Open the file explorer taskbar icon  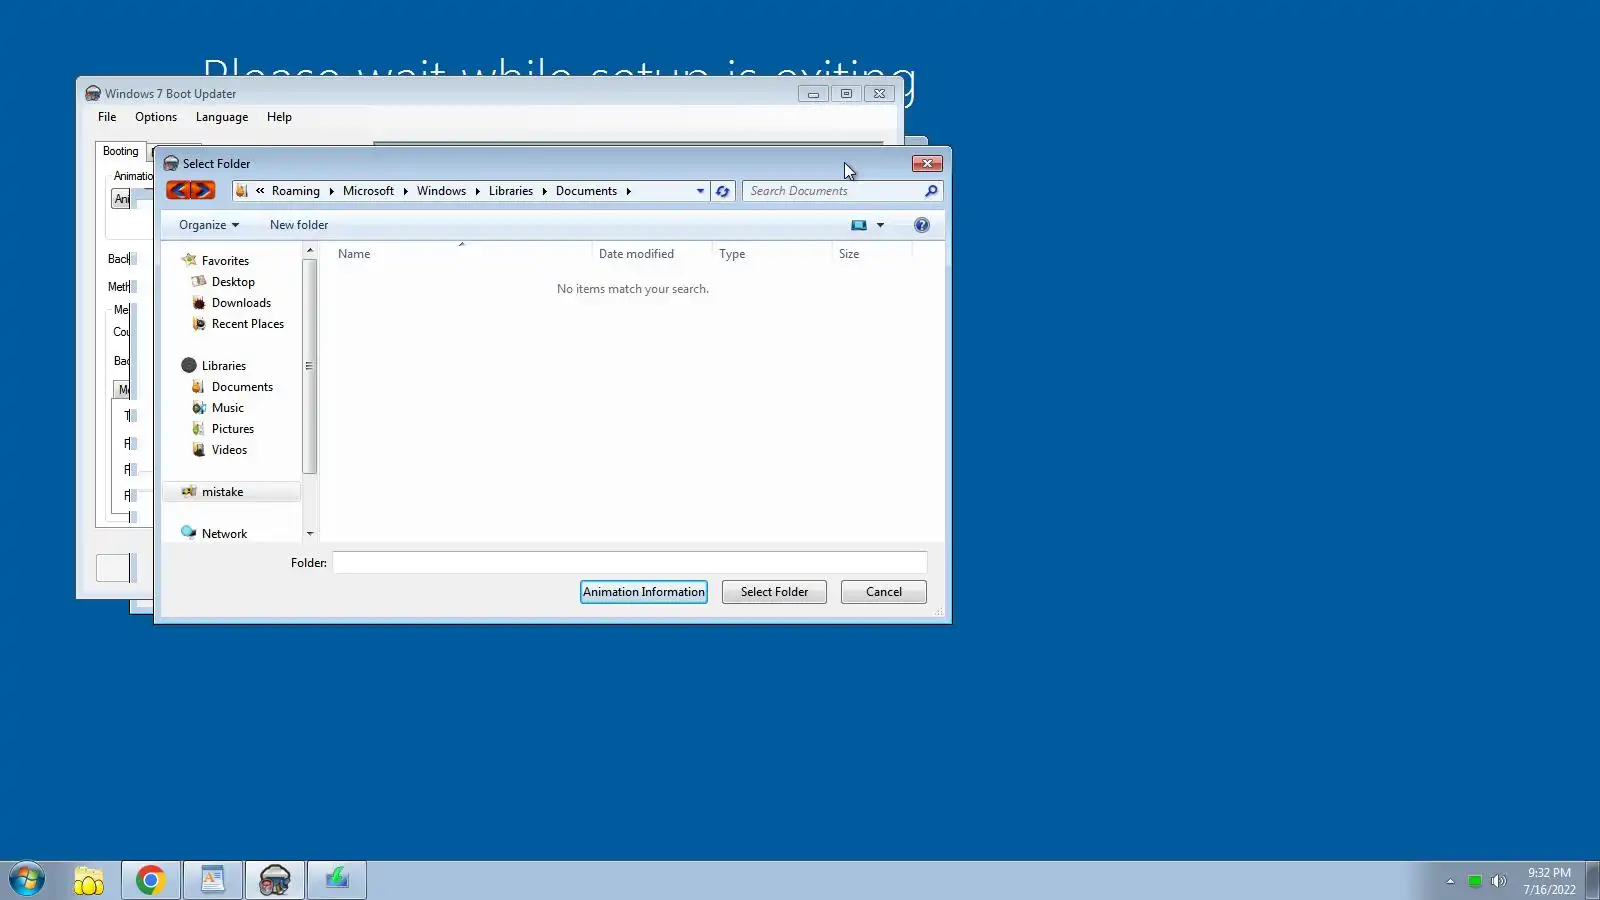pyautogui.click(x=89, y=880)
